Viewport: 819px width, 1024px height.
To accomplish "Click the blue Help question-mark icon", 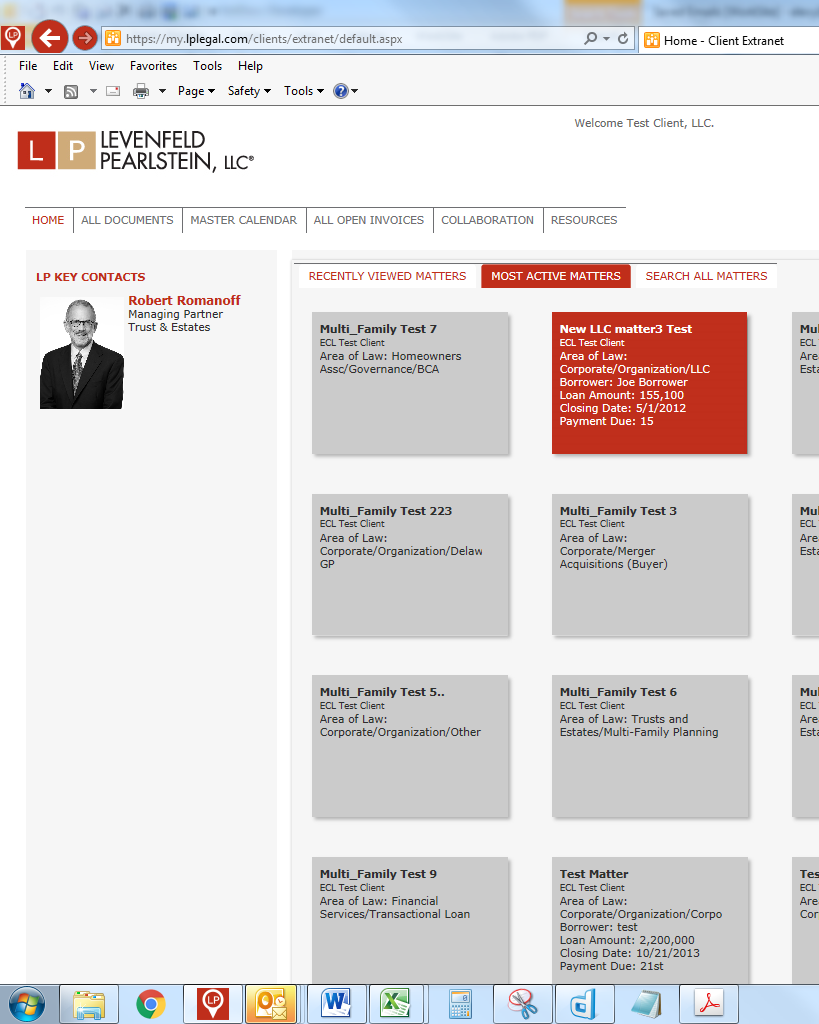I will coord(340,91).
